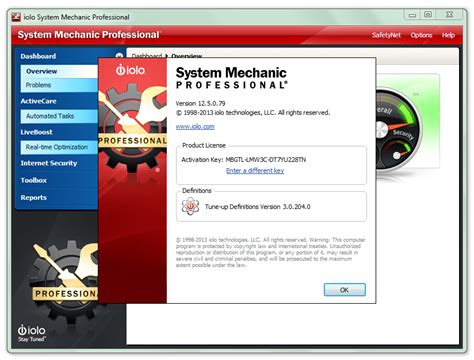Open Automated Tasks under ActiveCare
Viewport: 474px width, 360px height.
tap(59, 116)
